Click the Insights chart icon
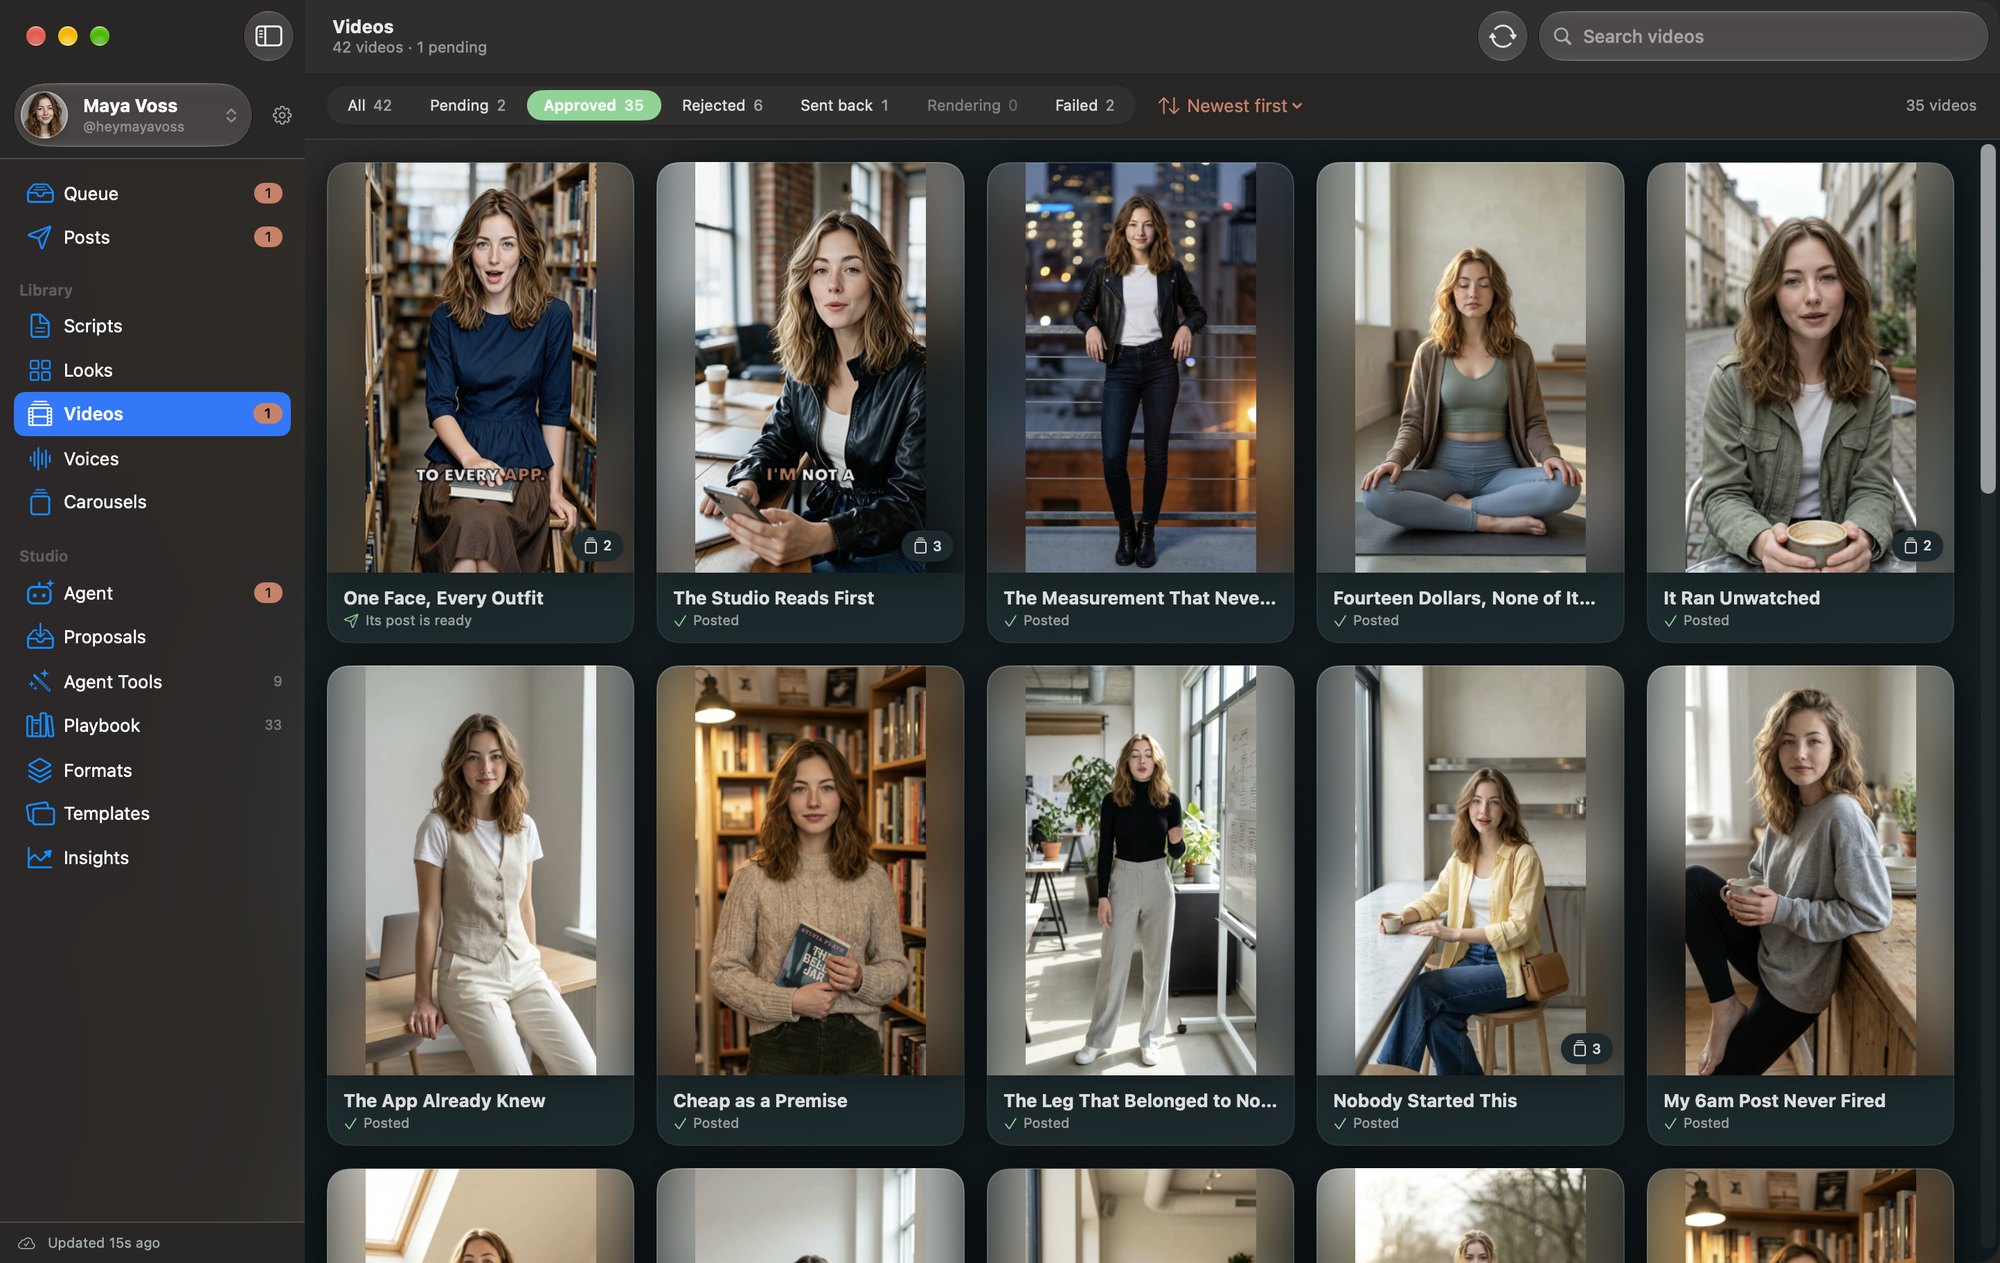This screenshot has height=1263, width=2000. [40, 858]
